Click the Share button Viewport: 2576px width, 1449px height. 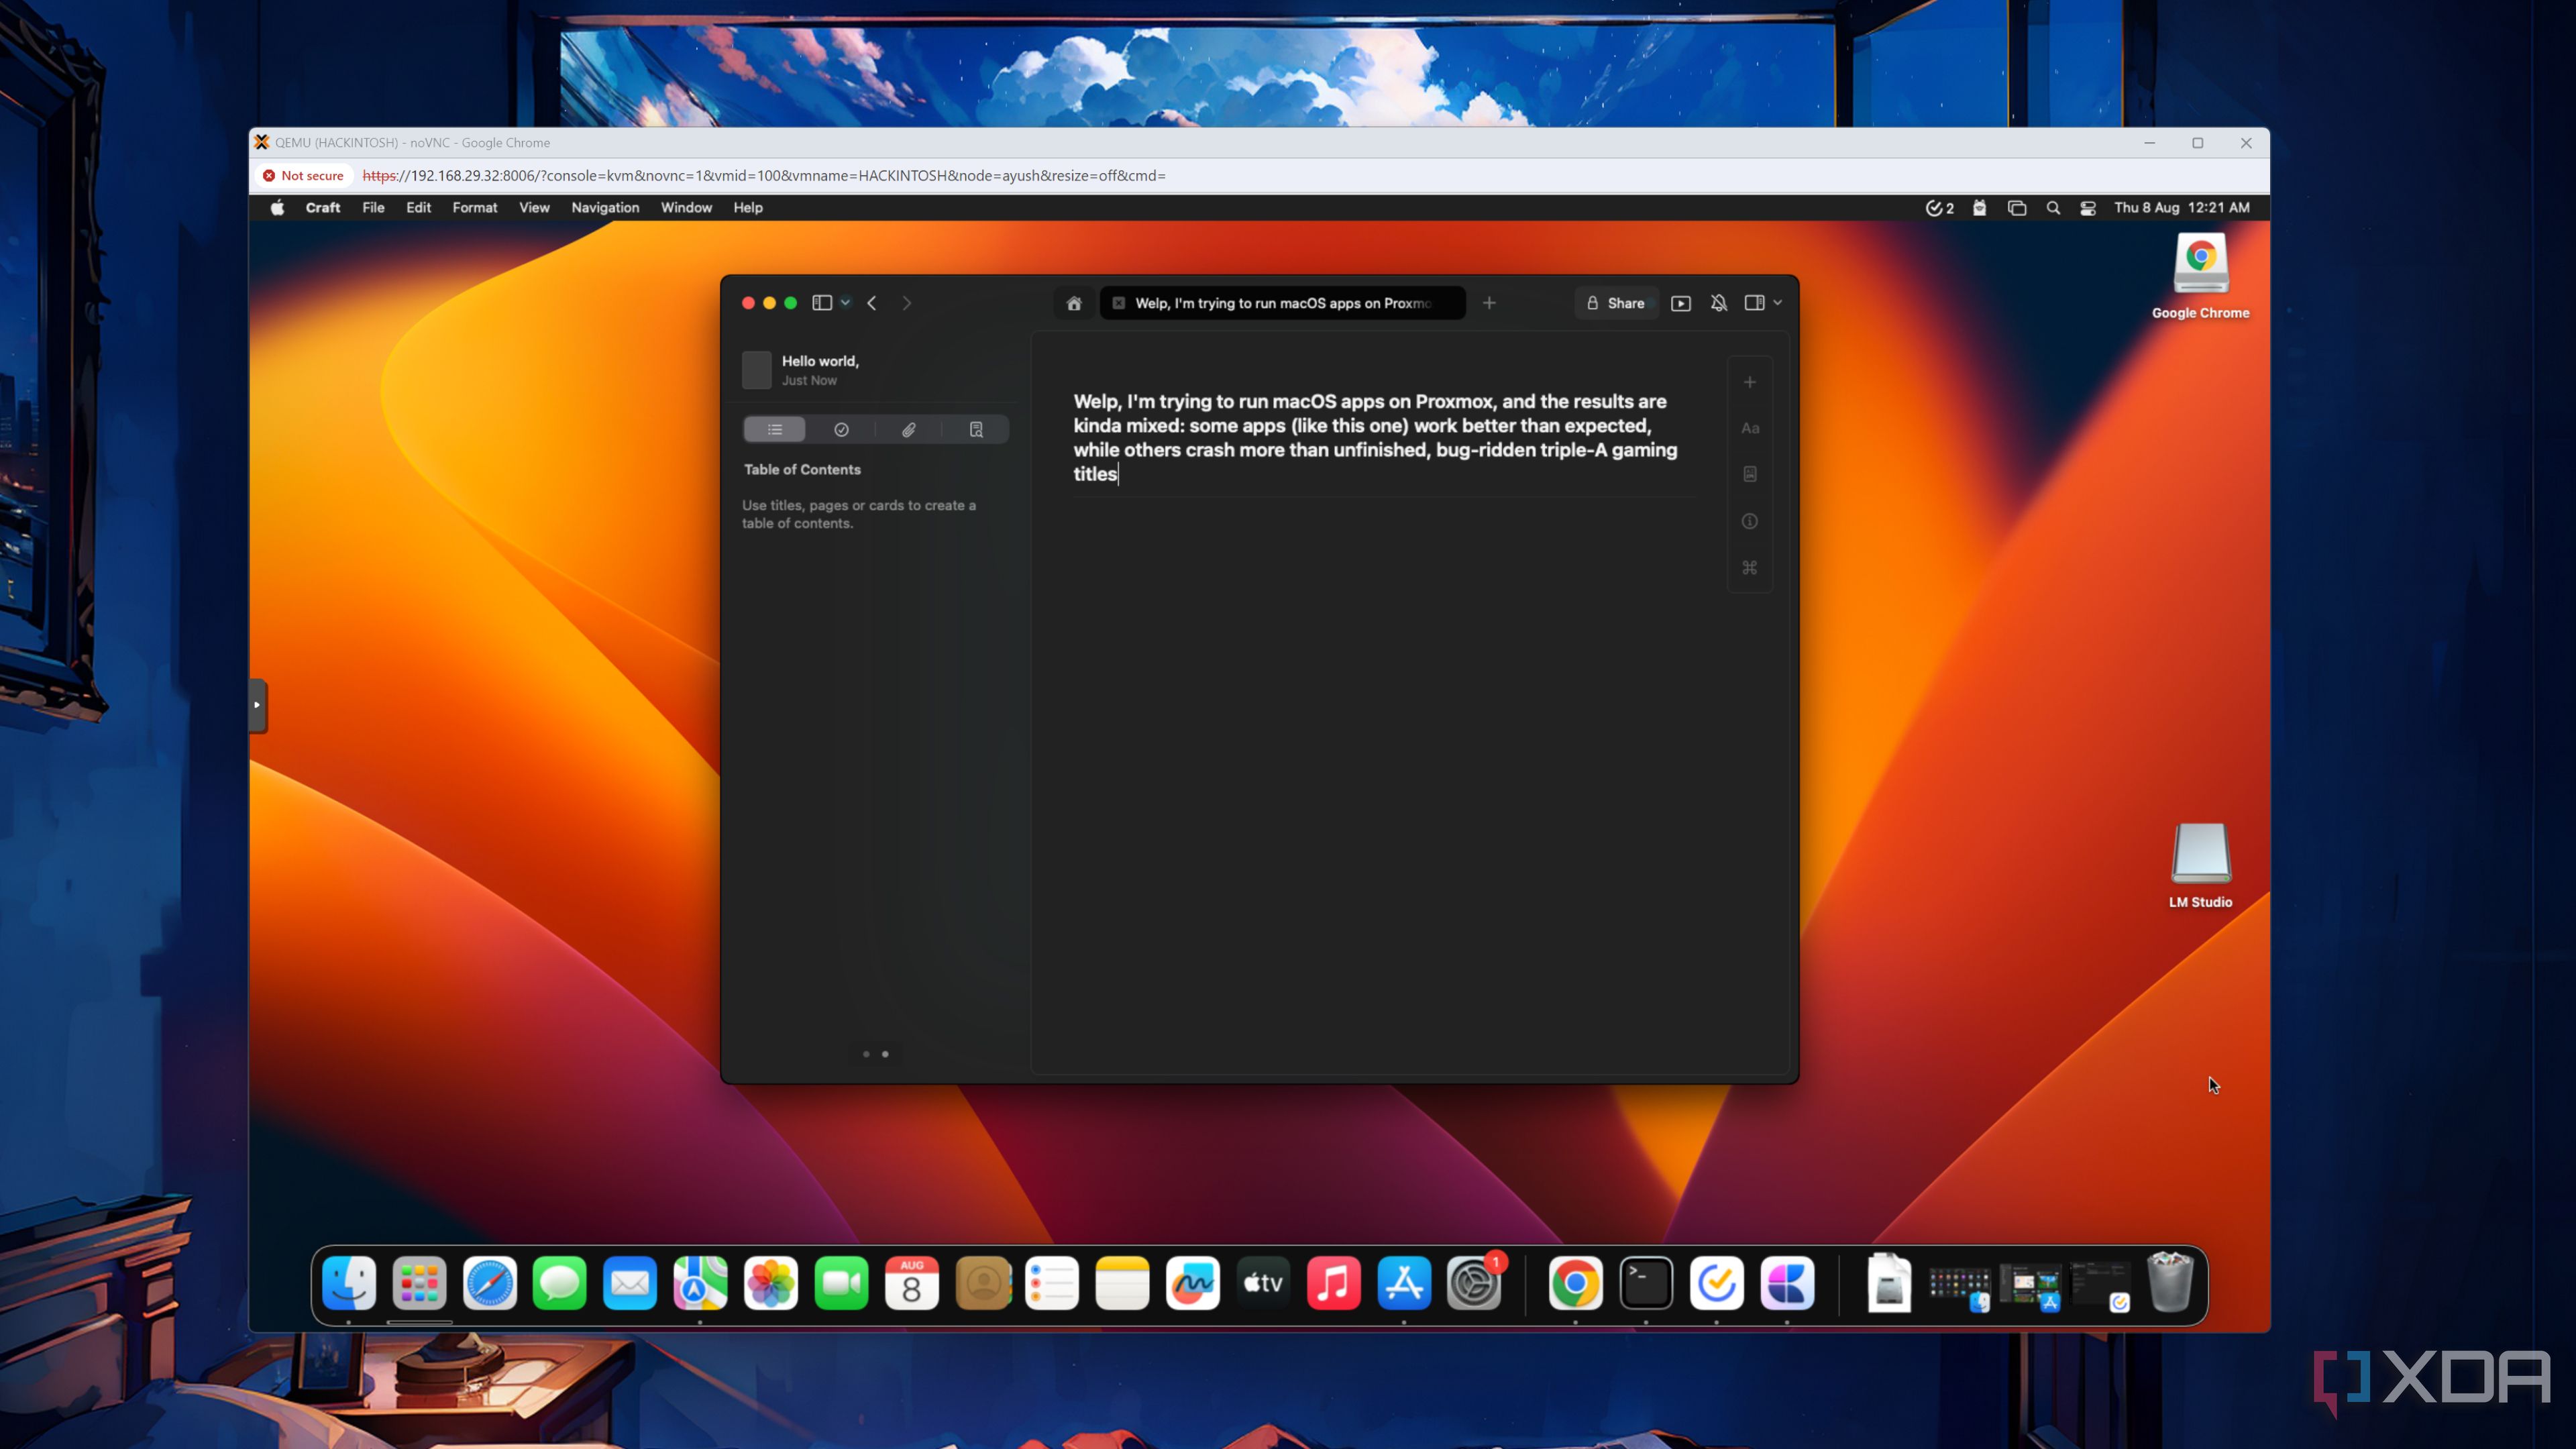coord(1615,303)
